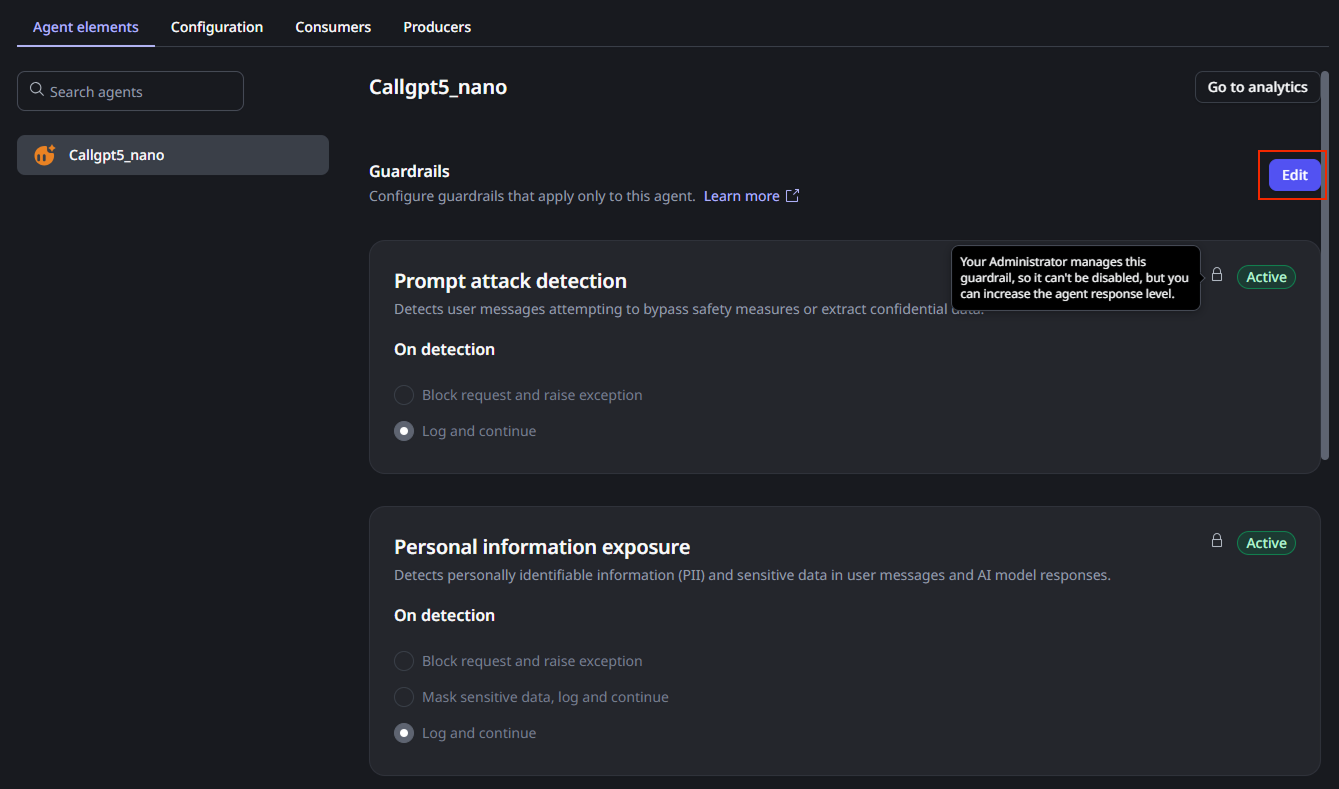The width and height of the screenshot is (1339, 789).
Task: Select Mask sensitive data, log and continue
Action: pos(404,697)
